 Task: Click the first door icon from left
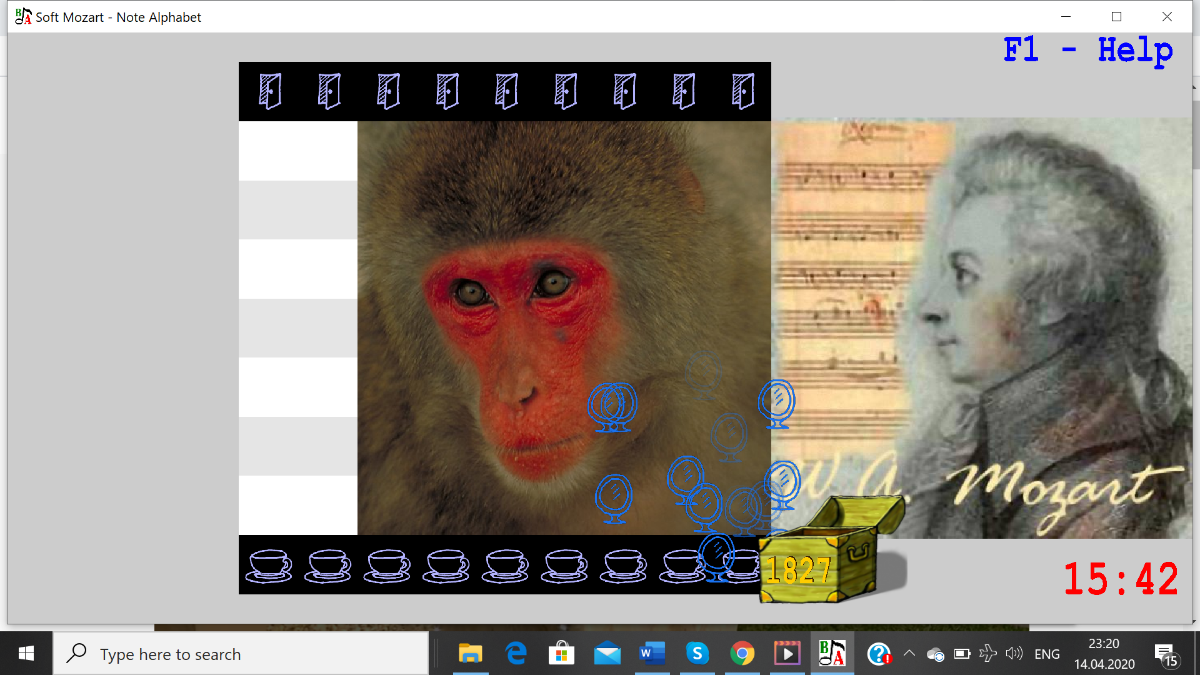(x=269, y=91)
